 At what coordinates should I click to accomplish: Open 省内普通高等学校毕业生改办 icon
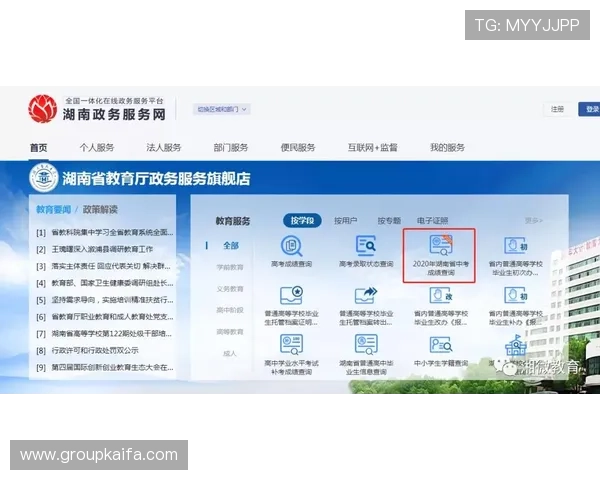pos(441,296)
